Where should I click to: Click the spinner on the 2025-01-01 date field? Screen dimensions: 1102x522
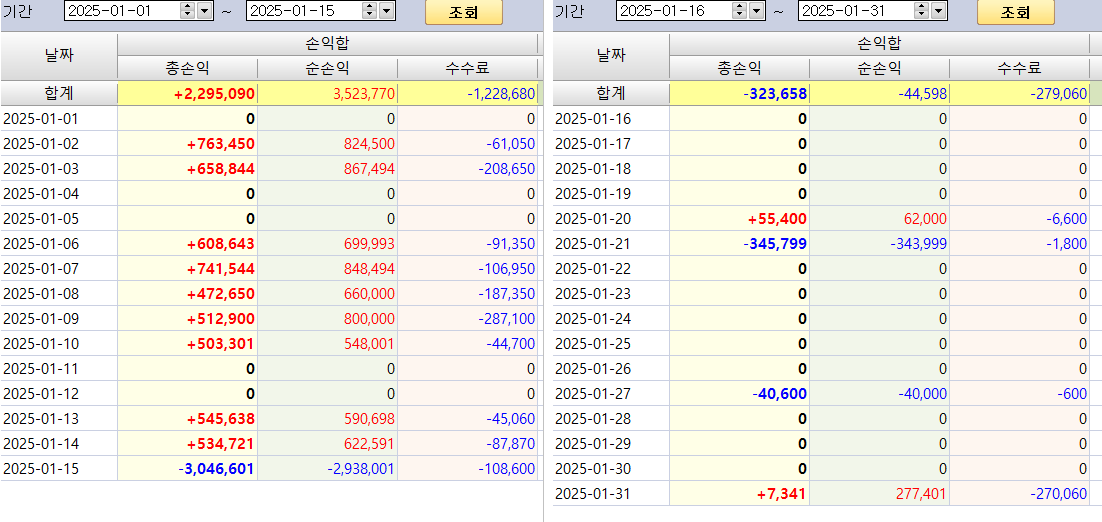188,11
